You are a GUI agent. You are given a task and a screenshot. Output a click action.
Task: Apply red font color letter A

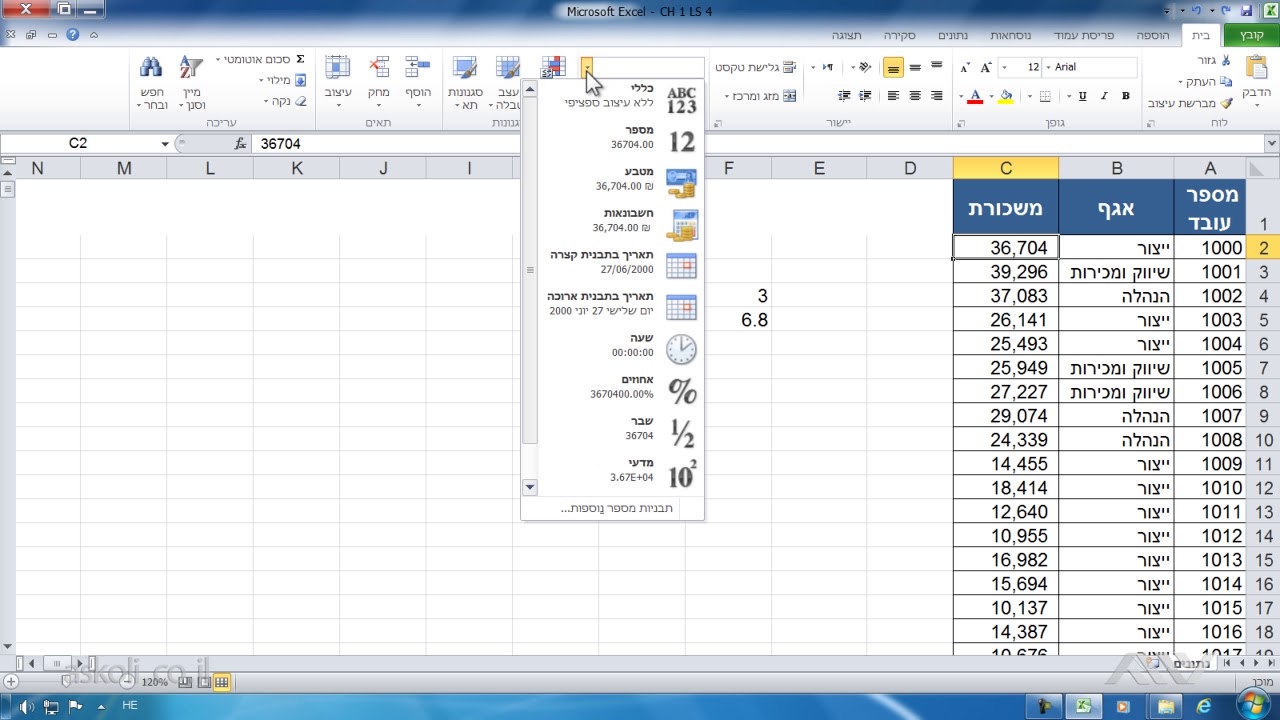click(975, 96)
